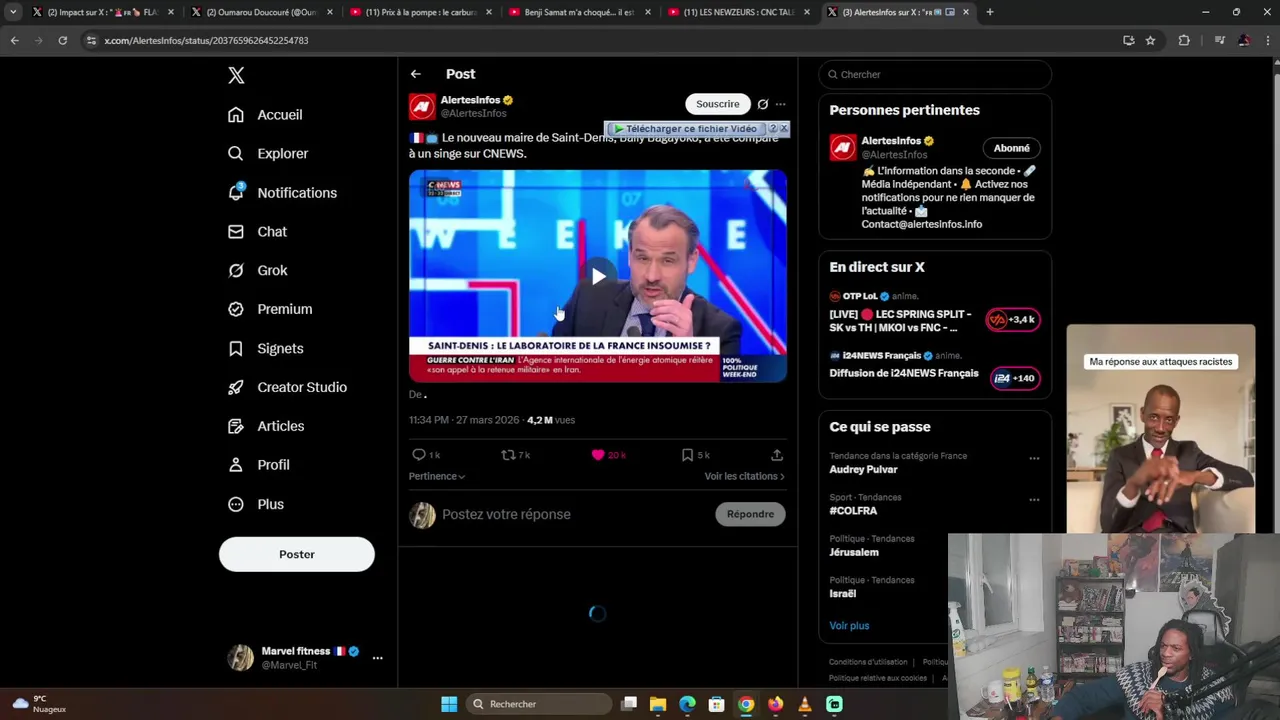This screenshot has width=1280, height=720.
Task: Switch to the Benji Samat tab
Action: coord(580,12)
